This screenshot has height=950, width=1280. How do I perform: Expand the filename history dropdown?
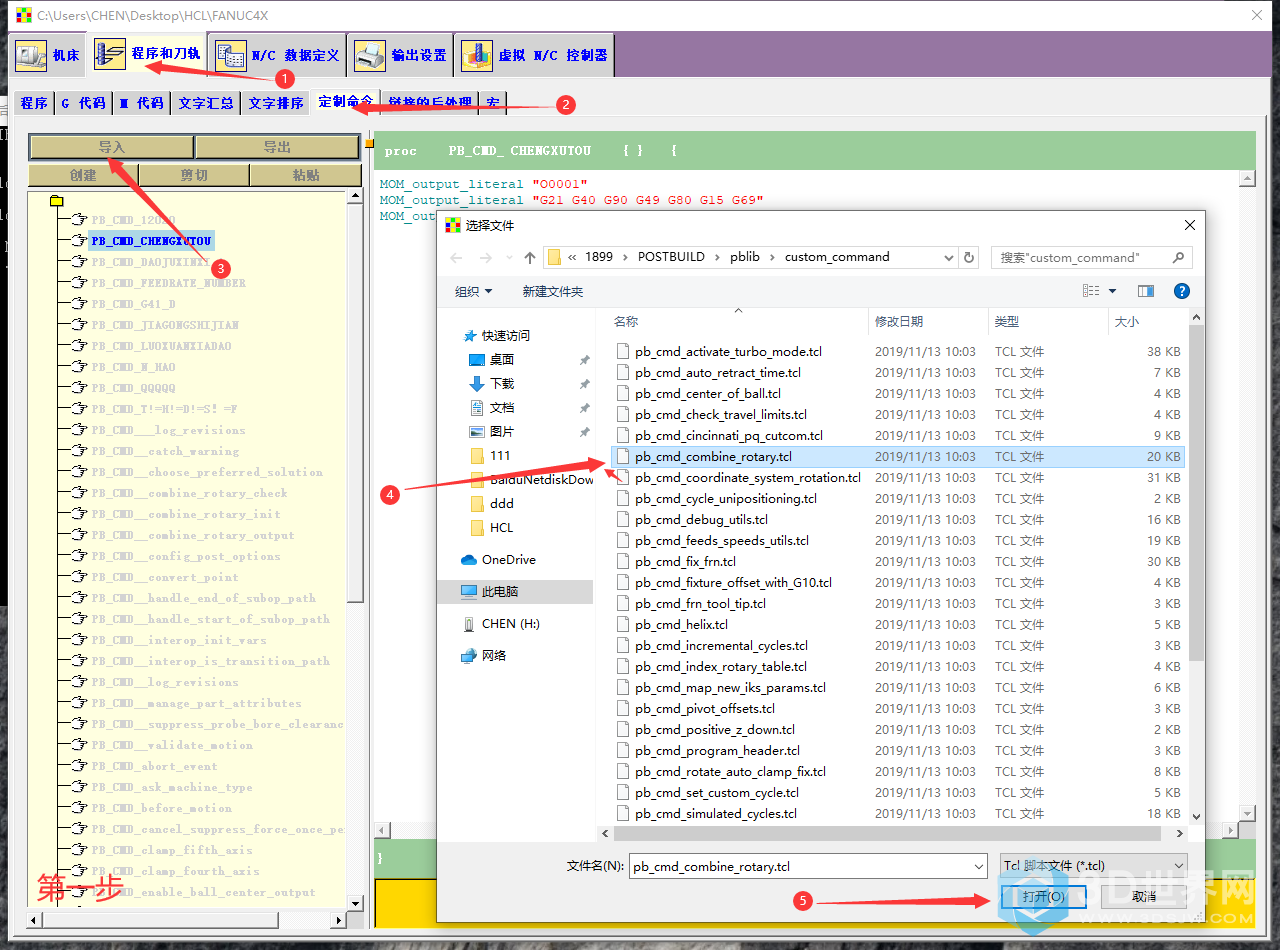[979, 866]
